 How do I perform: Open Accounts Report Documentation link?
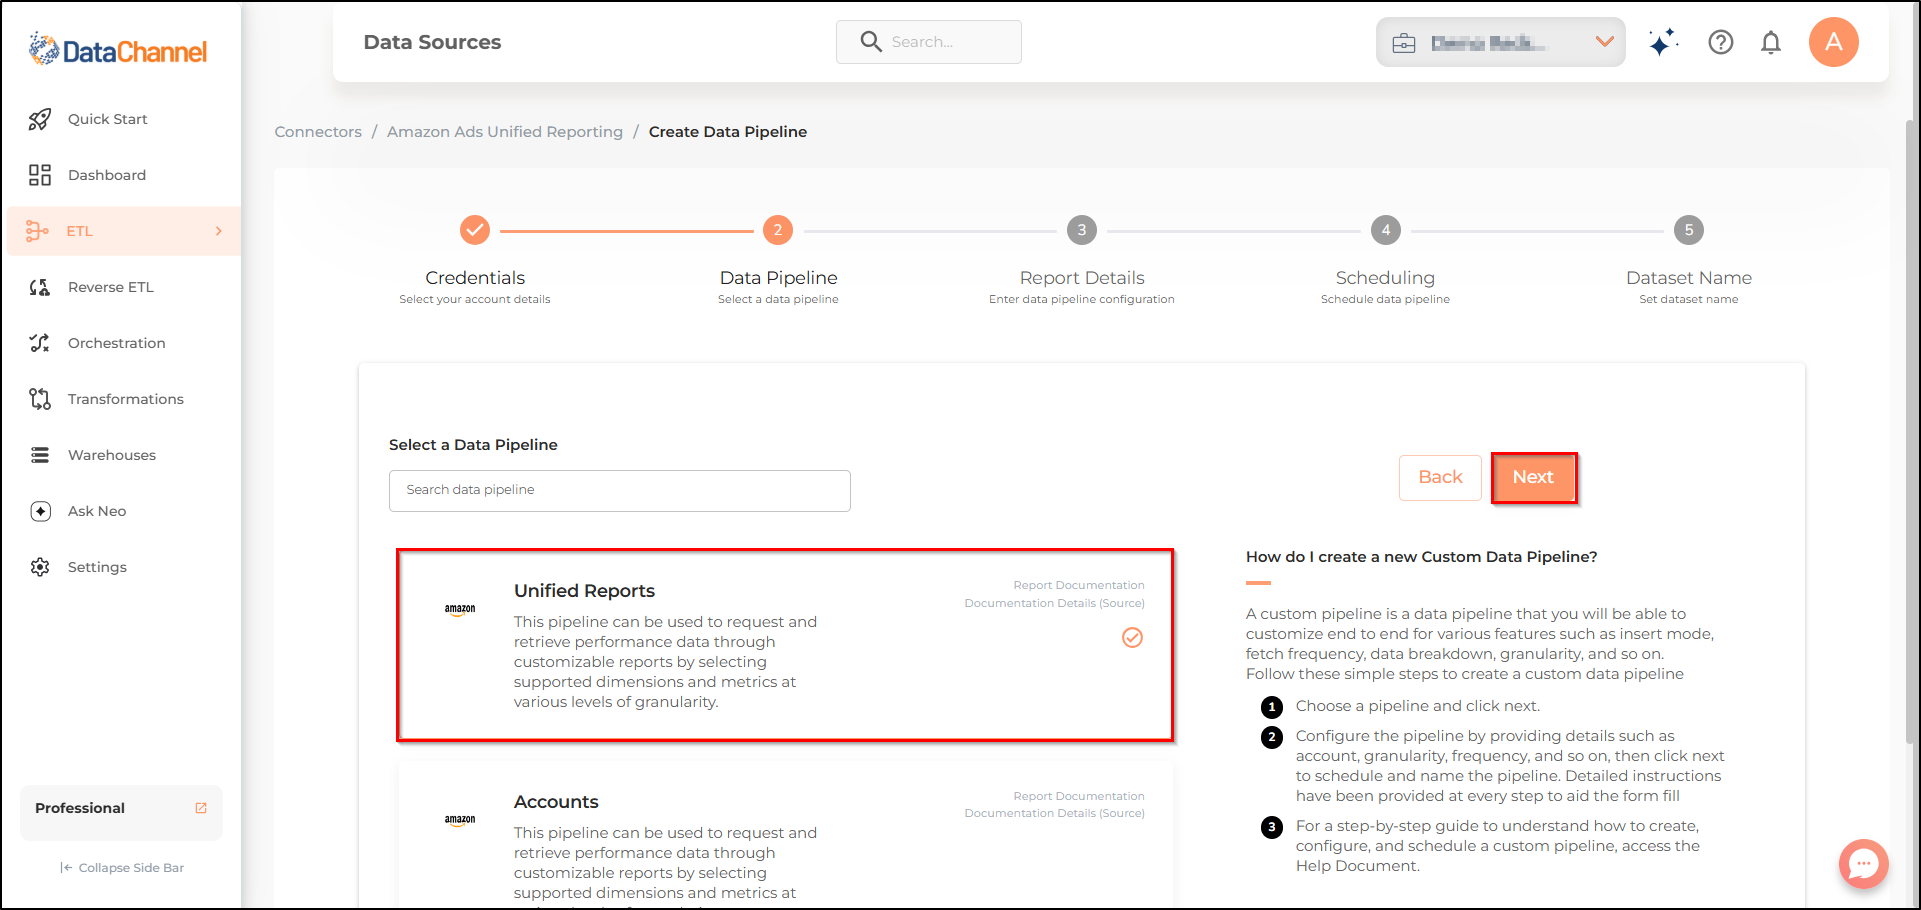point(1079,796)
